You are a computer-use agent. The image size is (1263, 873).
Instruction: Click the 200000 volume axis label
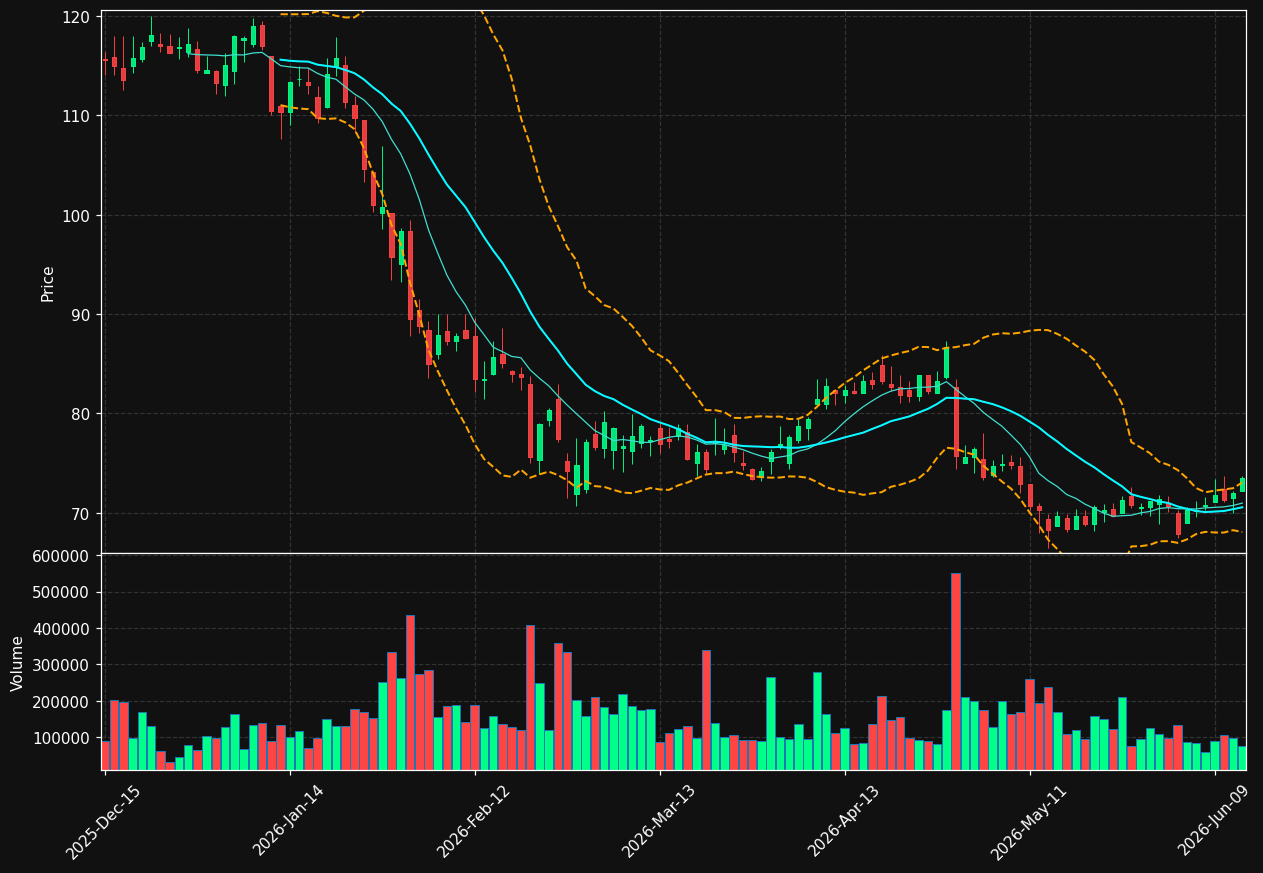(62, 702)
